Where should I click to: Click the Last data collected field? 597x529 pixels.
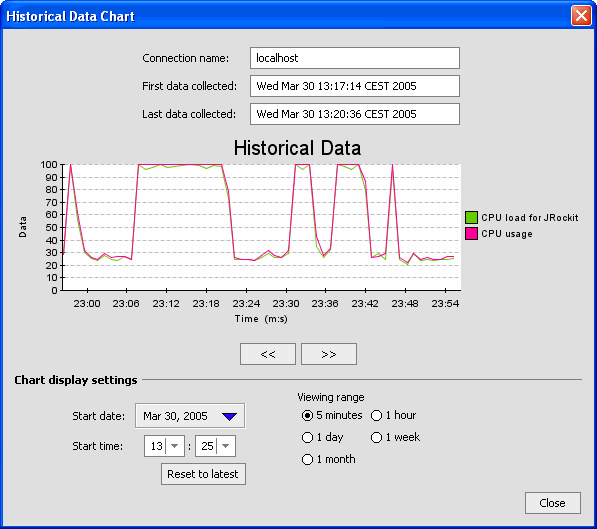coord(354,114)
